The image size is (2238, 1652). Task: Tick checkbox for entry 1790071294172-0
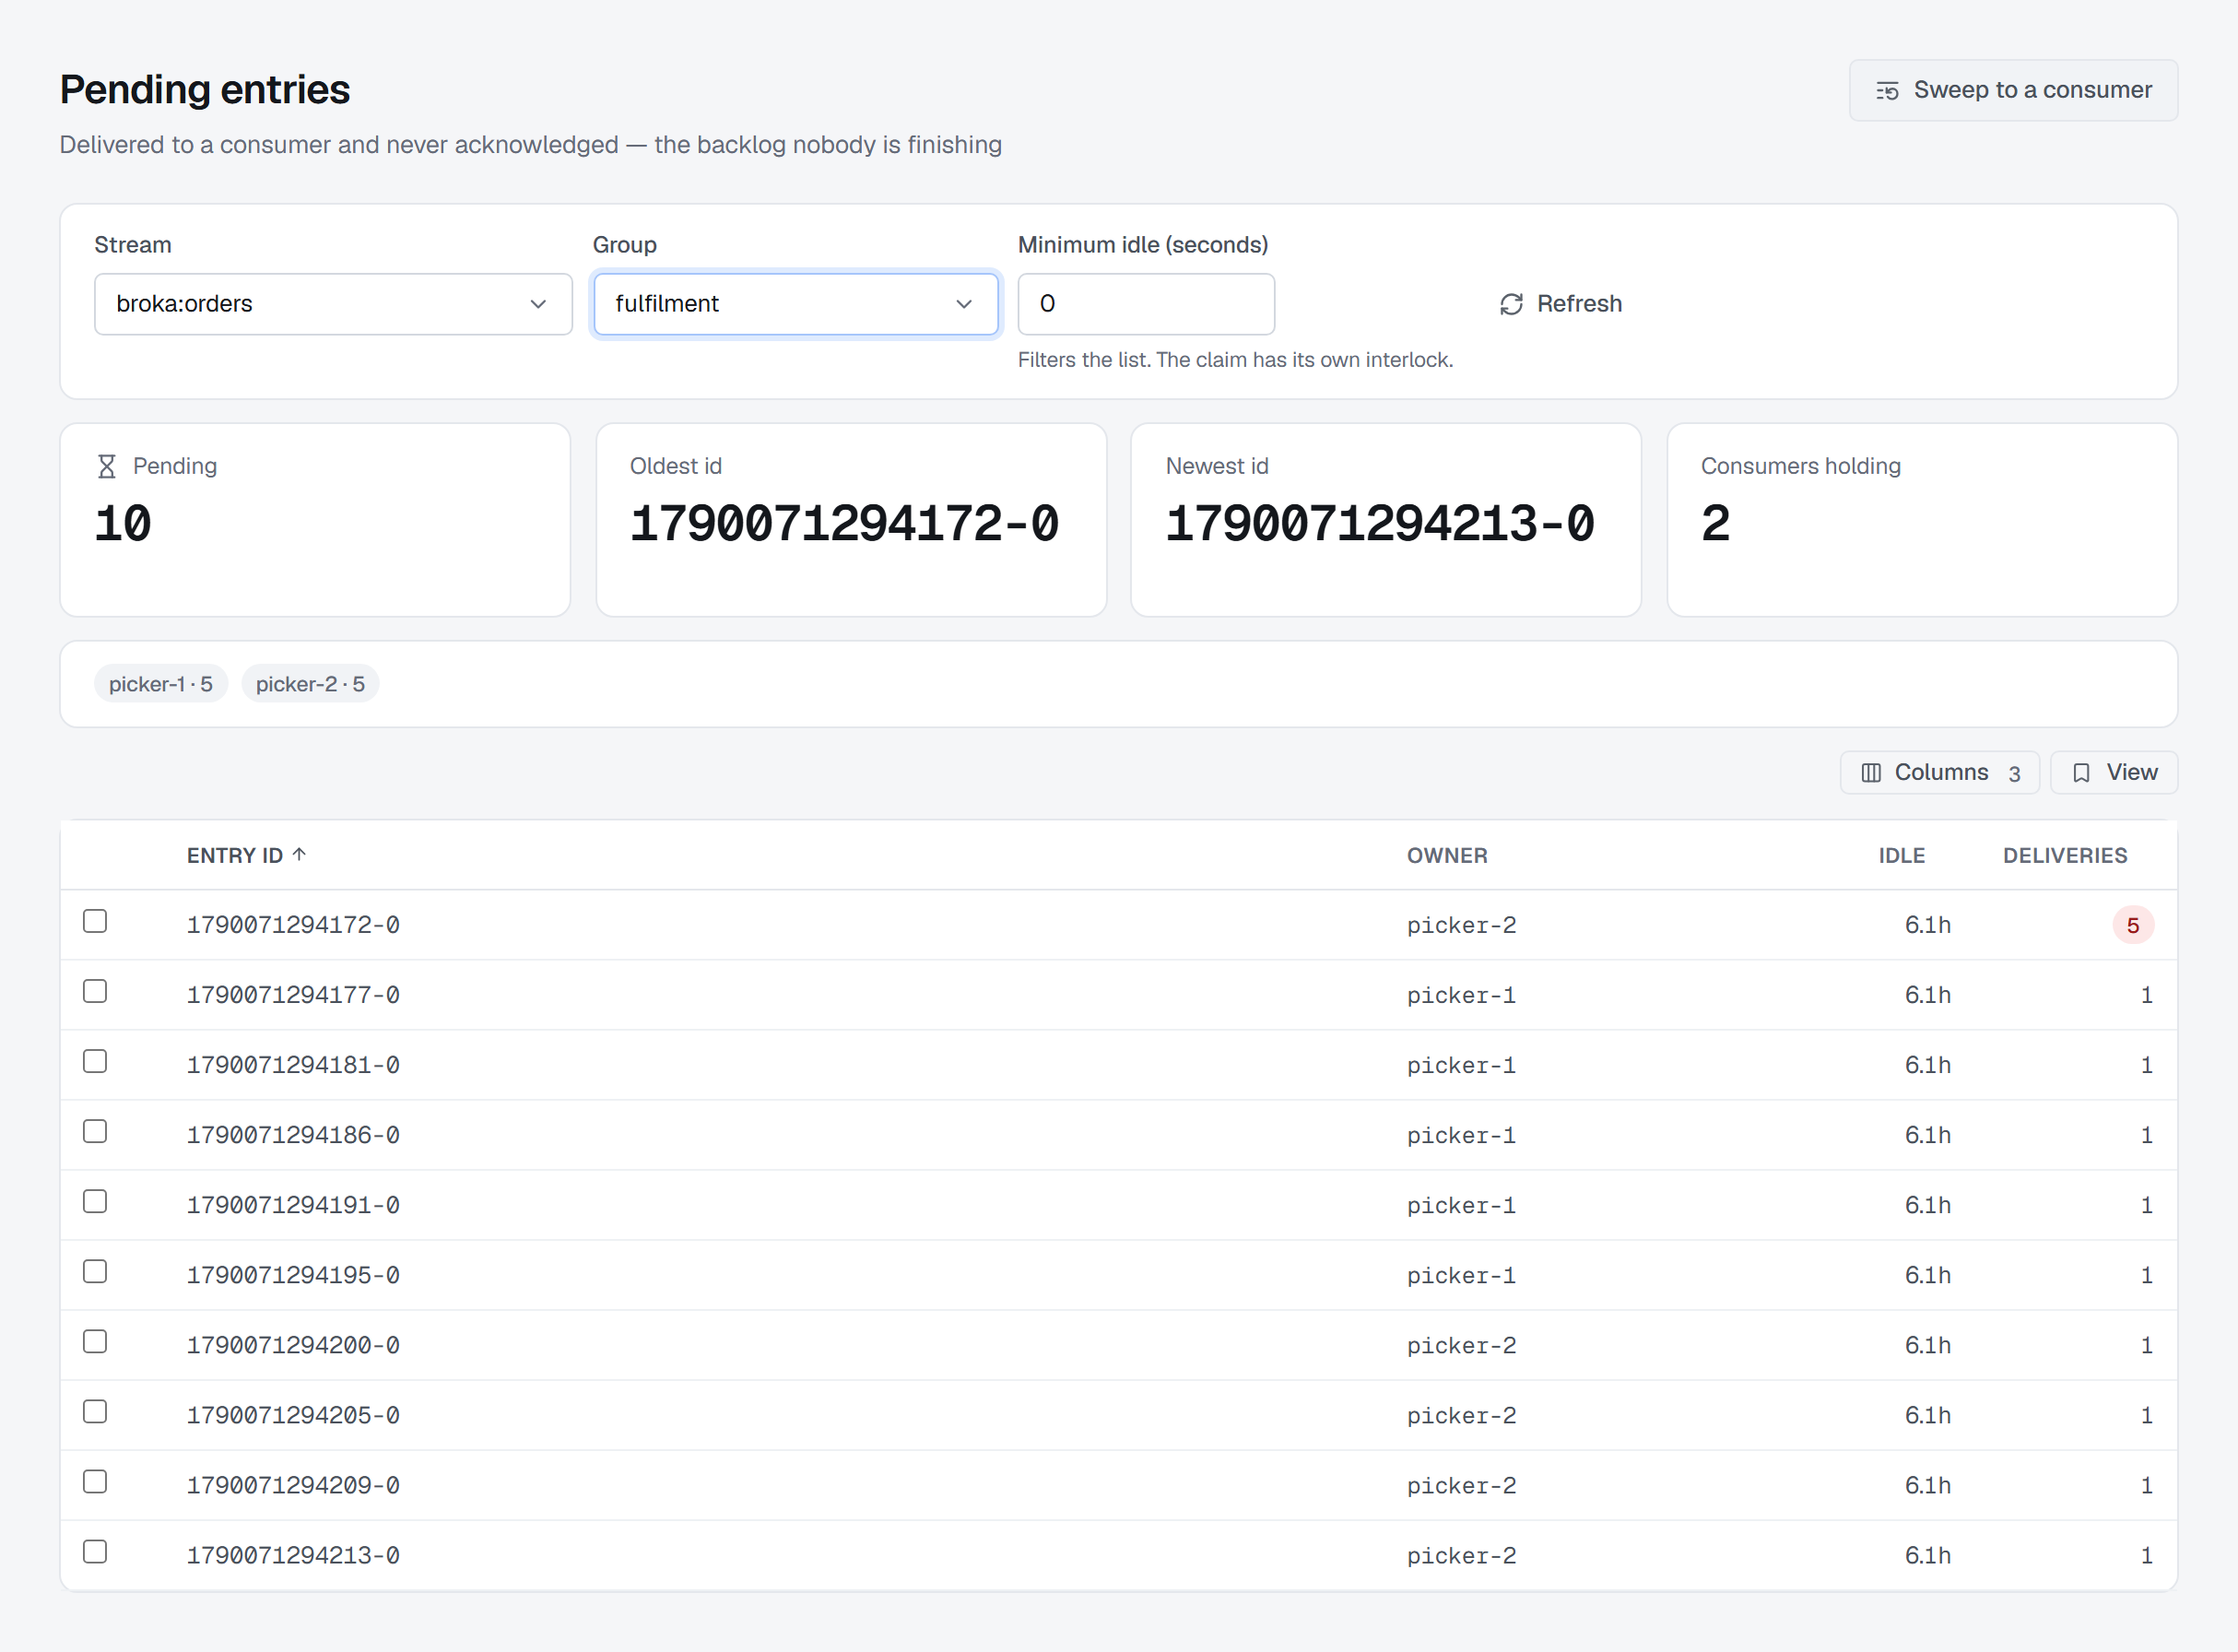(95, 921)
